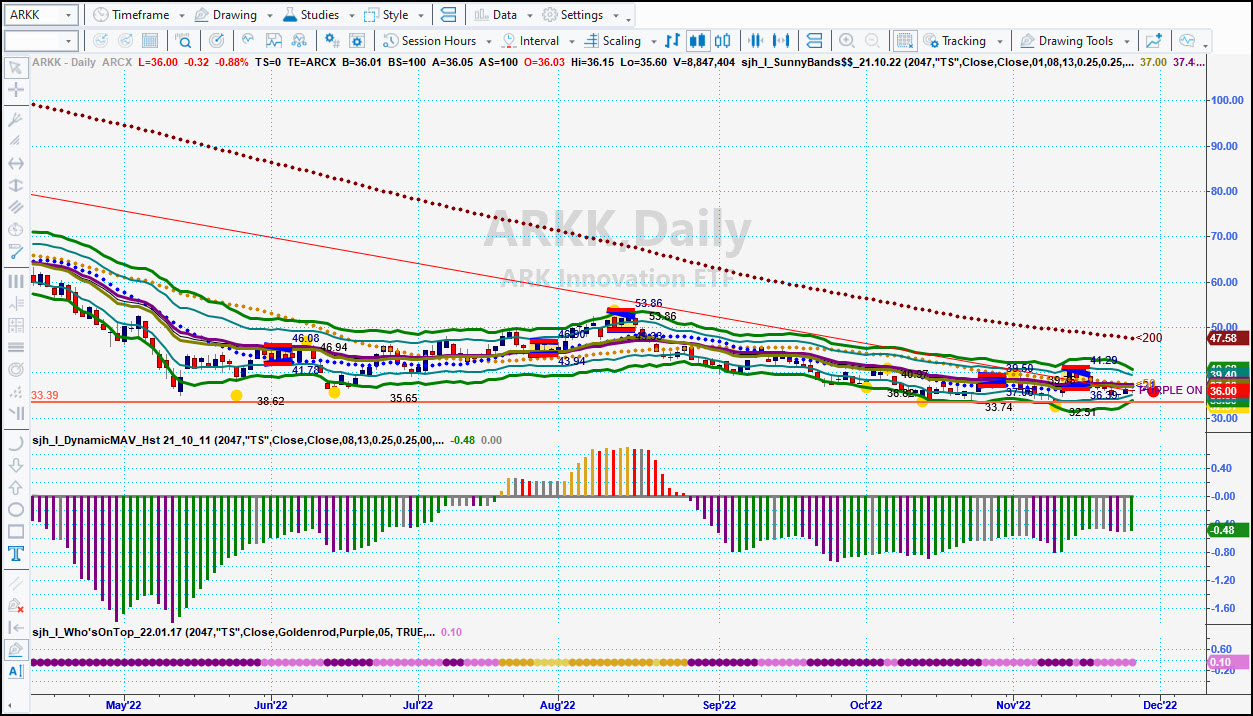Select the vertical double-arrow drawing tool
The width and height of the screenshot is (1253, 716).
(x=16, y=185)
